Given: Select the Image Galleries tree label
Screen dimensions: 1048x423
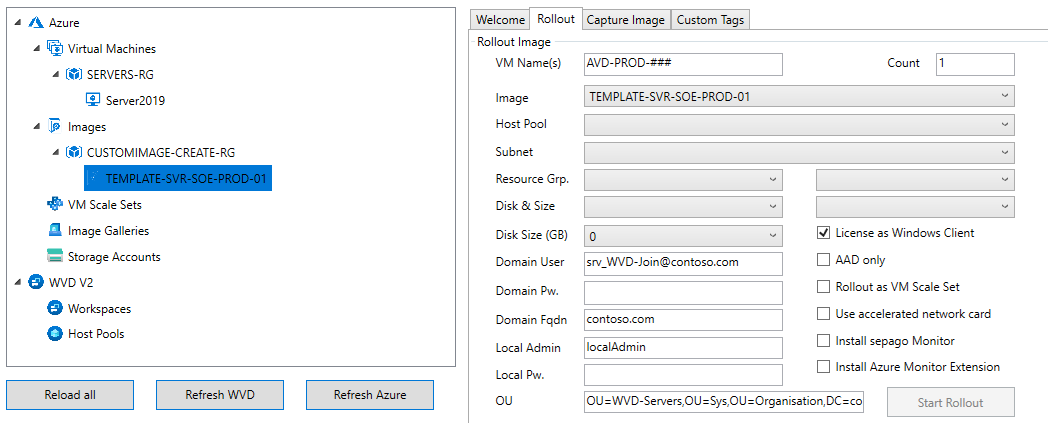Looking at the screenshot, I should 108,231.
